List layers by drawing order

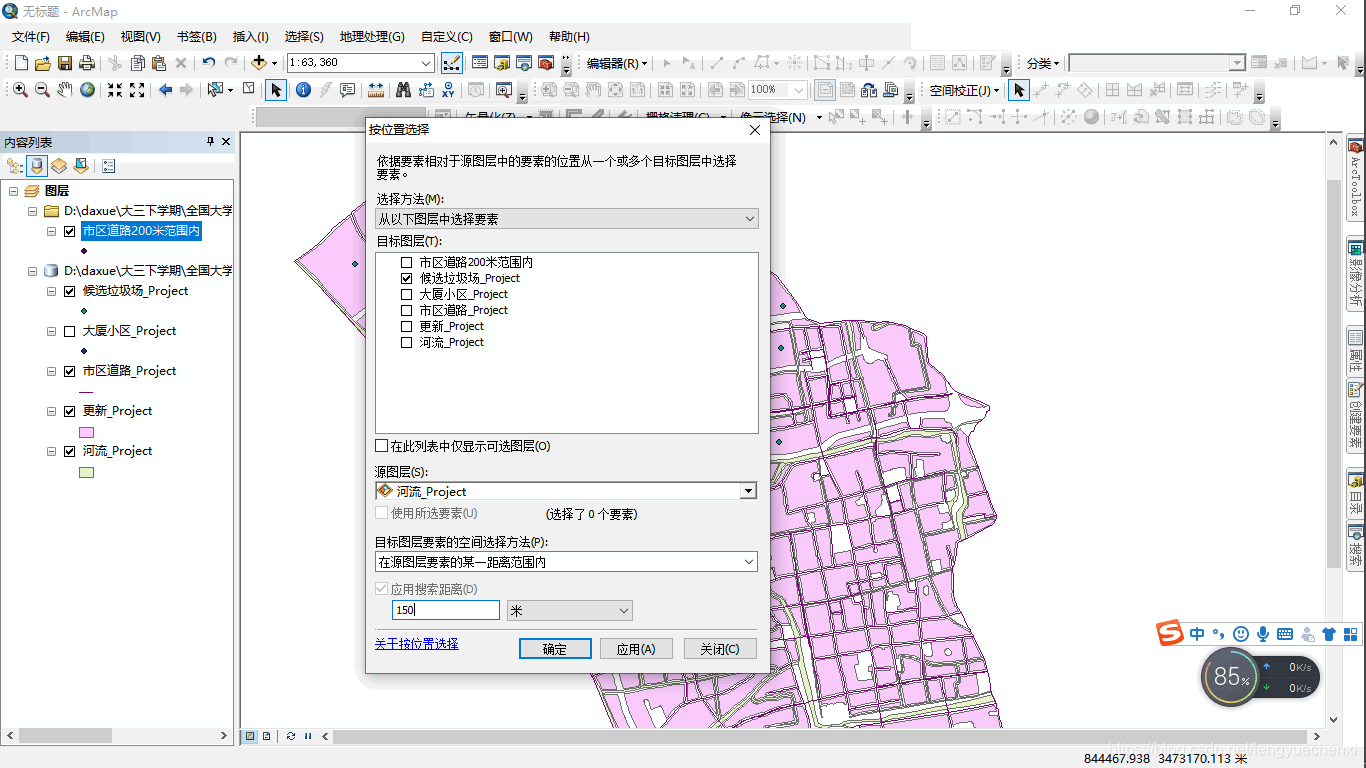pos(15,166)
